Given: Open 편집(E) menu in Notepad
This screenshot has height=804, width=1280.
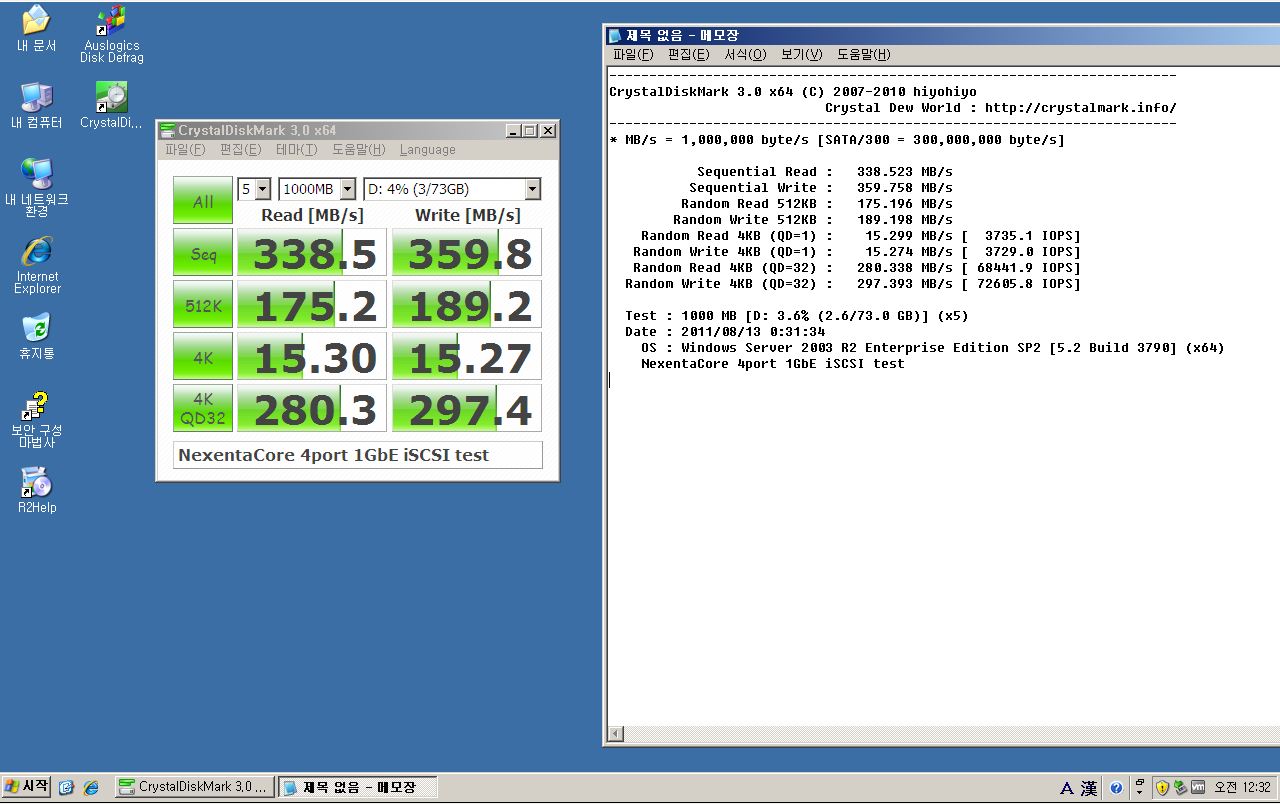Looking at the screenshot, I should click(689, 55).
